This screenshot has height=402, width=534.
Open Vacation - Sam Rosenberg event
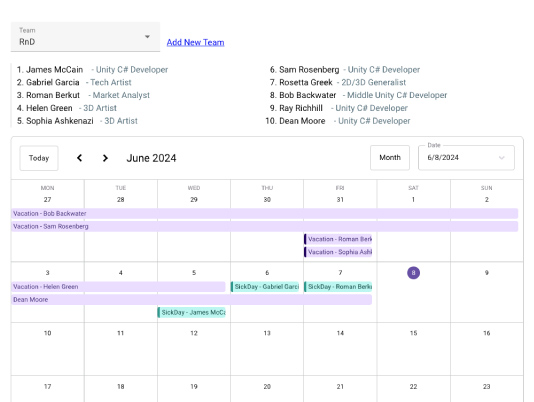pos(265,227)
